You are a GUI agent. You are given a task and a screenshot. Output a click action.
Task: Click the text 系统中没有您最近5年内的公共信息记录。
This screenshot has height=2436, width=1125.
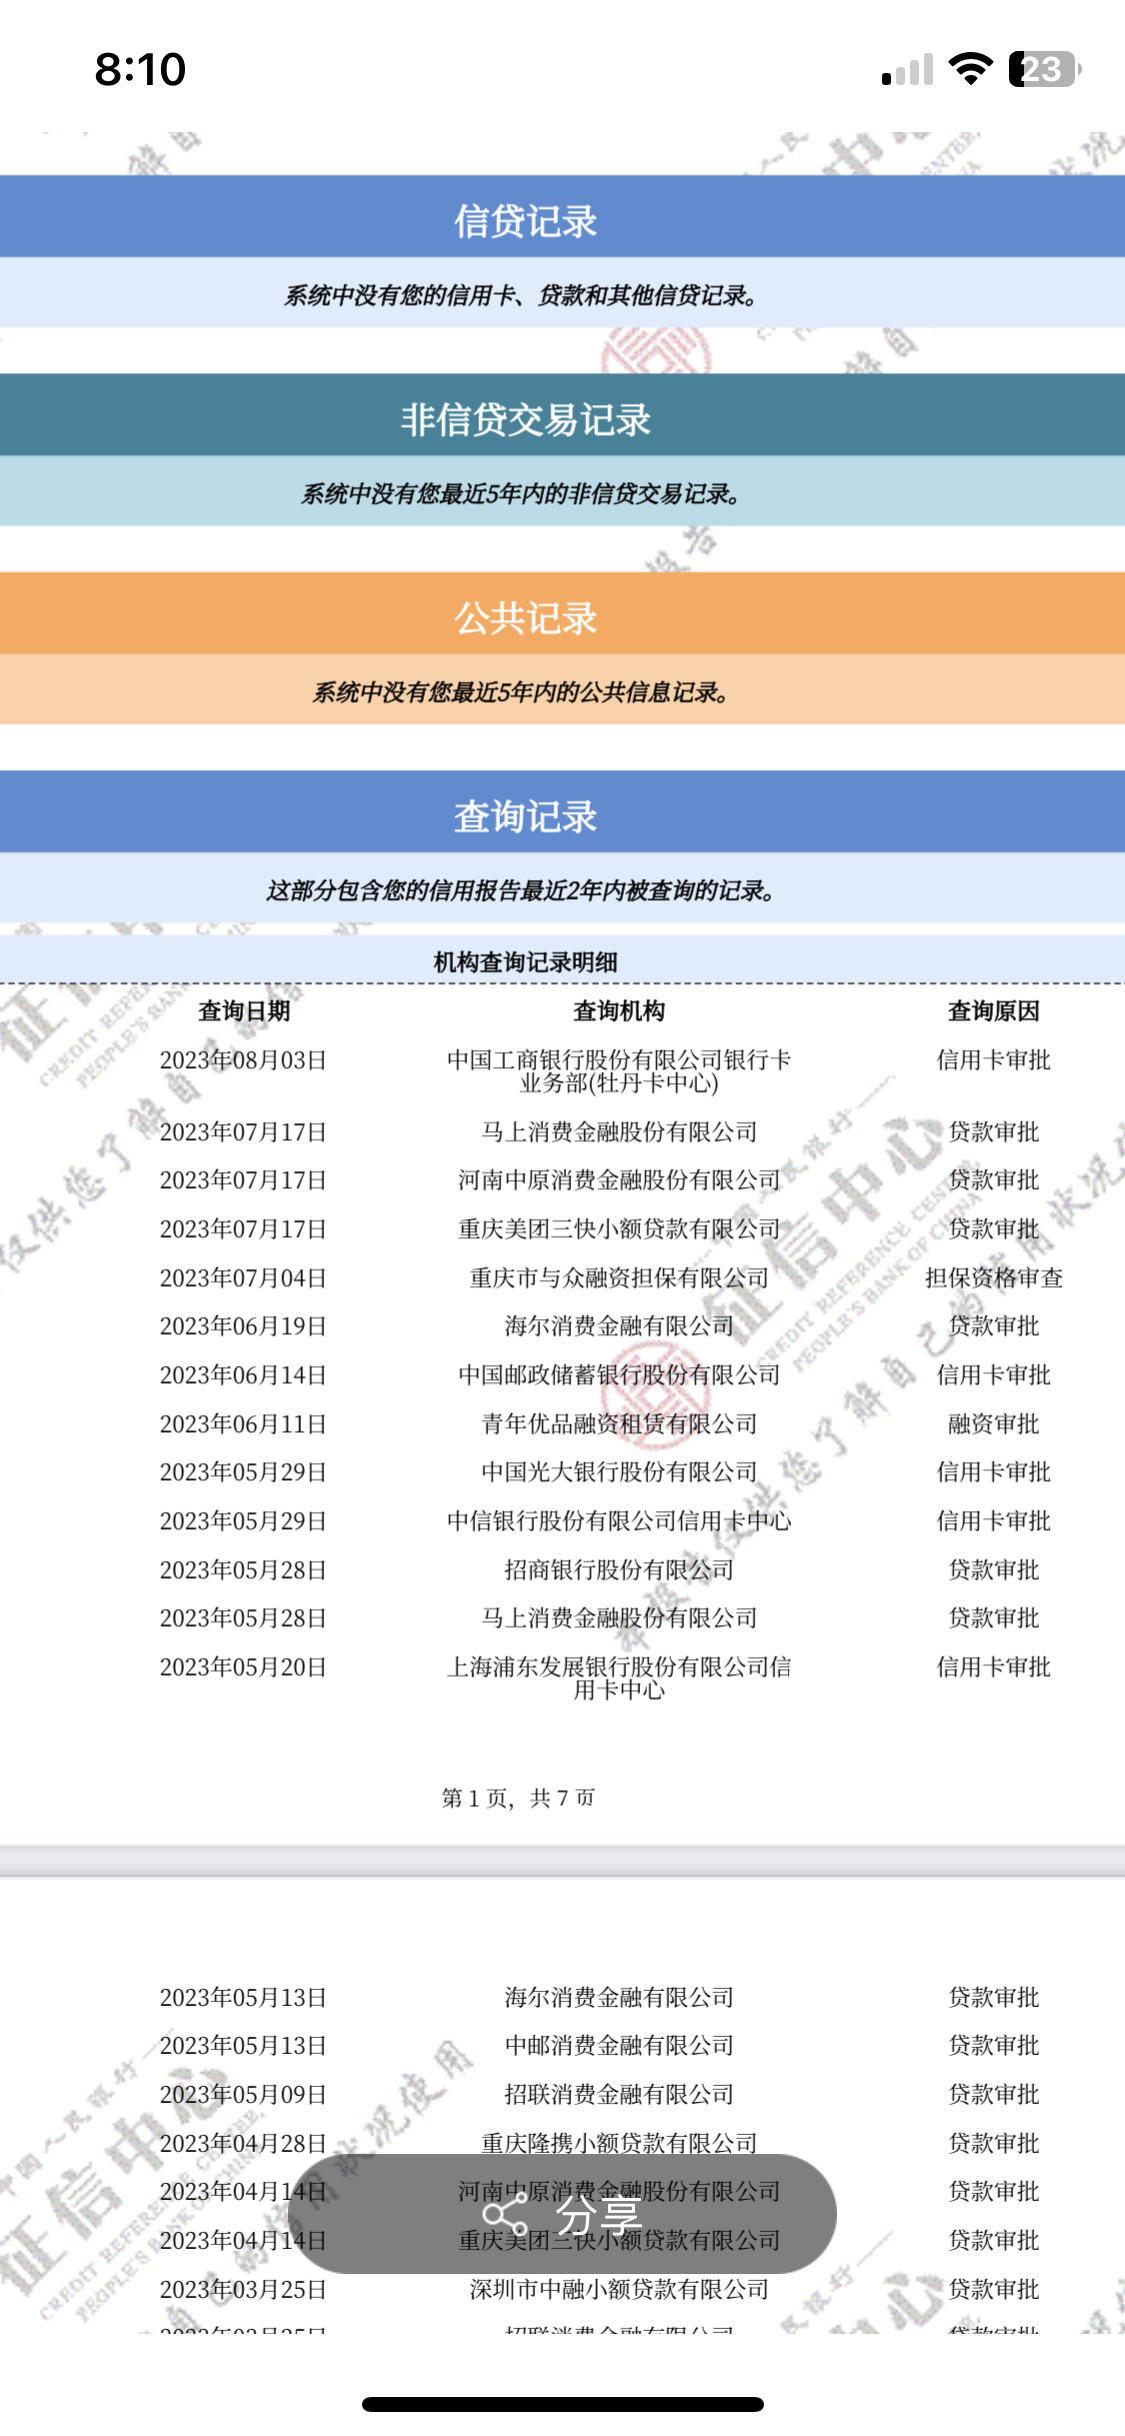click(522, 692)
